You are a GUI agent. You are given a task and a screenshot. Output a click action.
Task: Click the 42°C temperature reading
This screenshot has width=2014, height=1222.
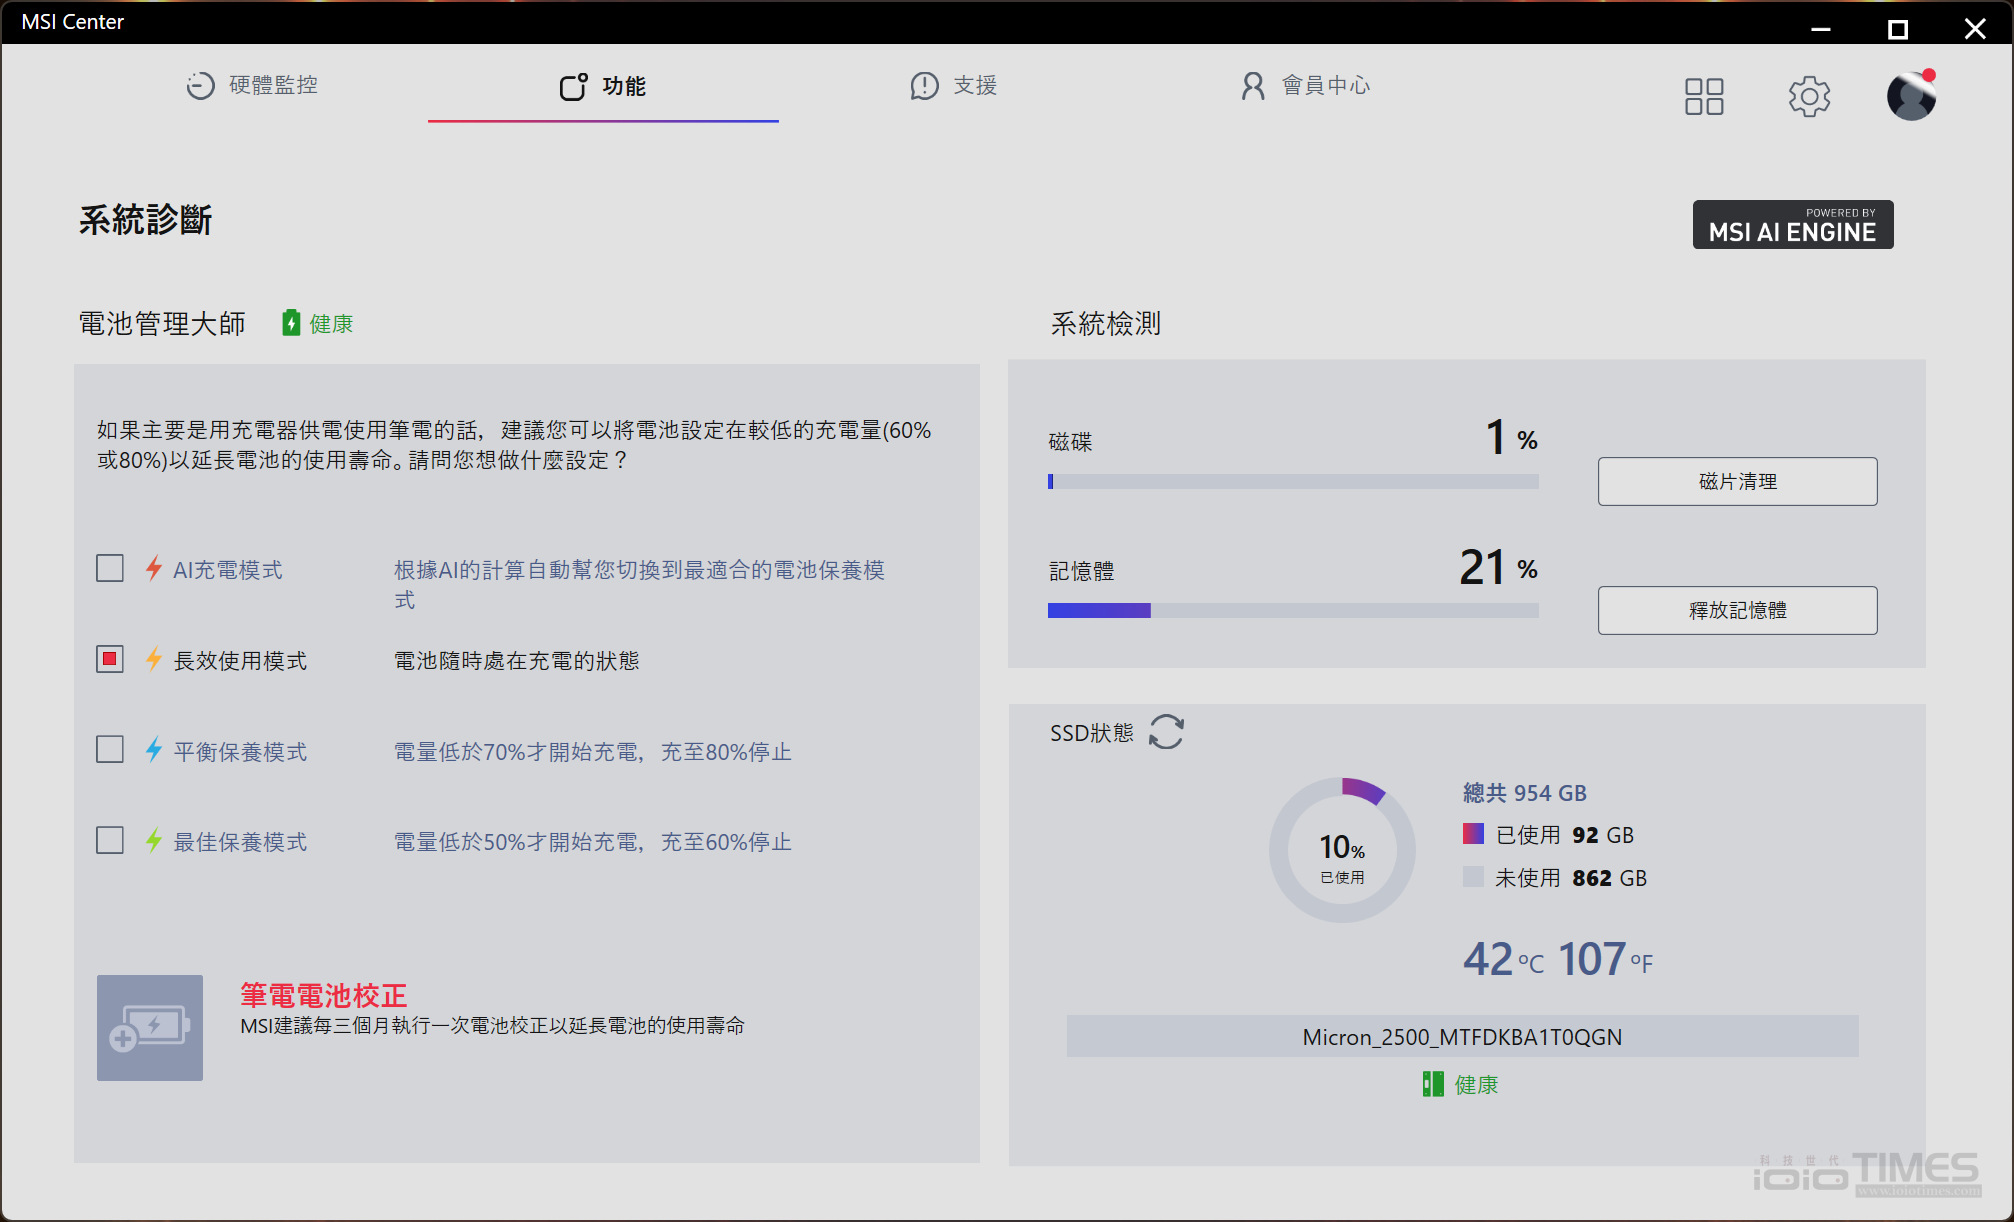[1503, 960]
